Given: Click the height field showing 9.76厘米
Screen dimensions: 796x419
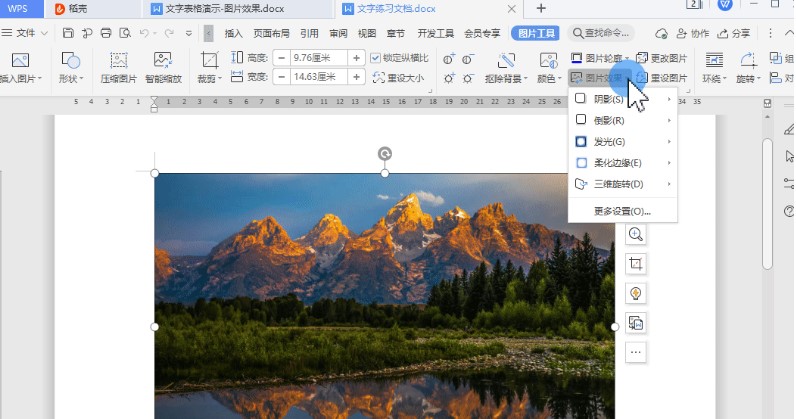Looking at the screenshot, I should tap(319, 58).
